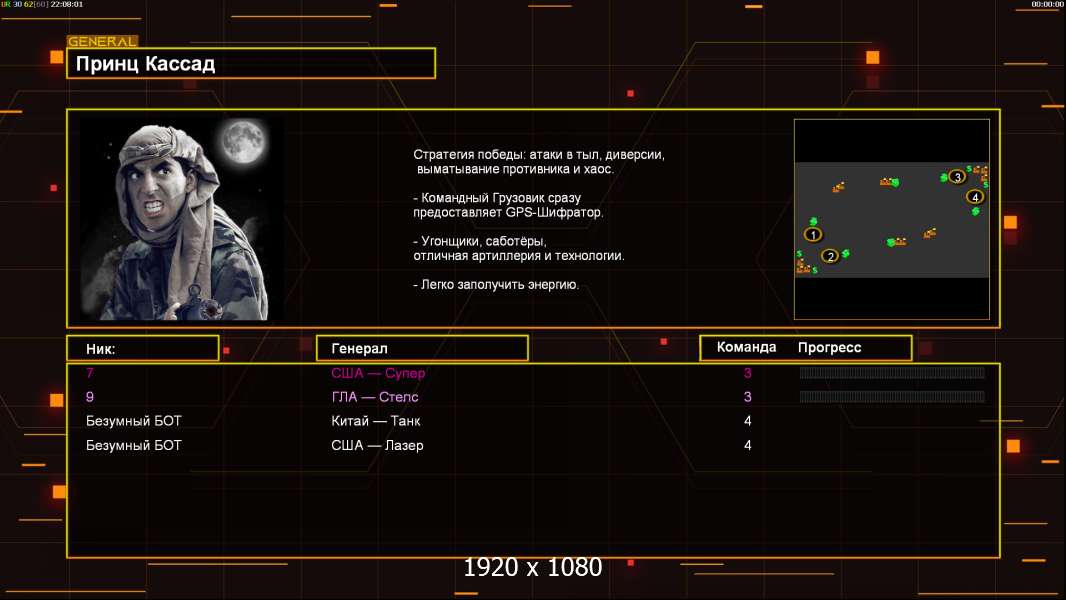Click the orange GENERAL label tag
This screenshot has height=600, width=1066.
click(x=102, y=41)
